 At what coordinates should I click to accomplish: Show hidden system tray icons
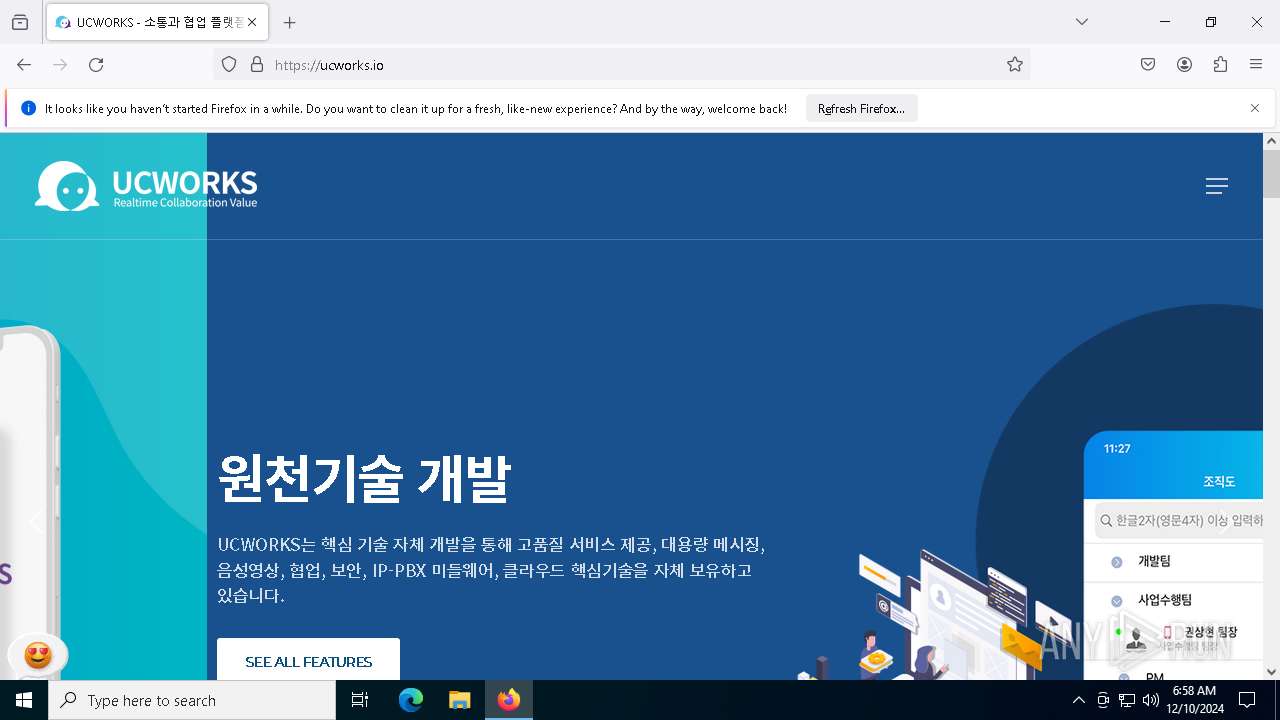click(x=1078, y=700)
